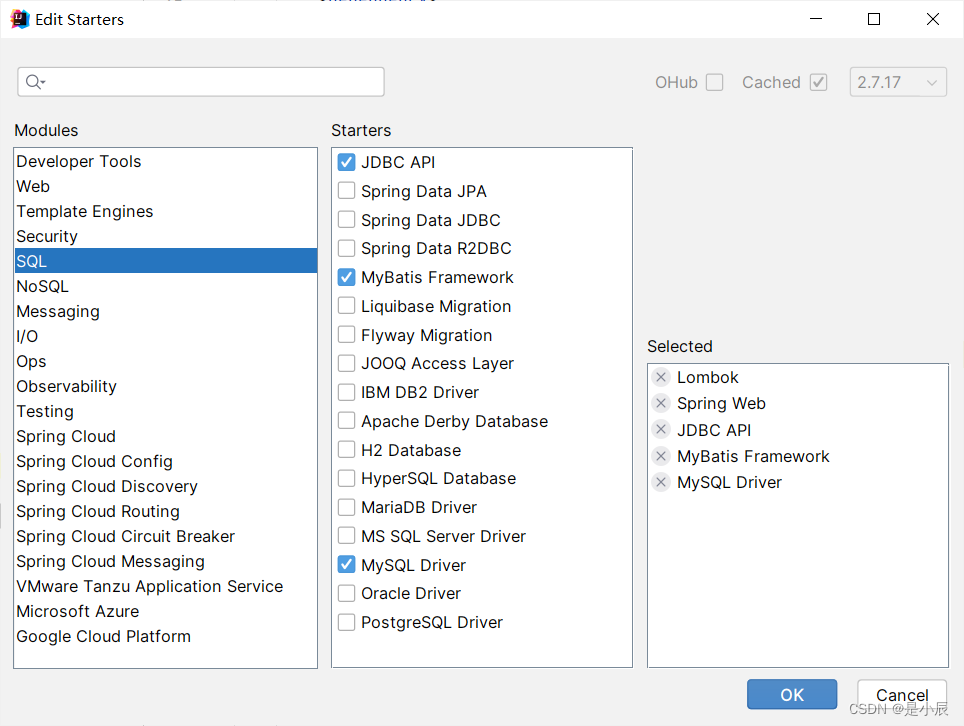Check the H2 Database checkbox

pyautogui.click(x=346, y=450)
